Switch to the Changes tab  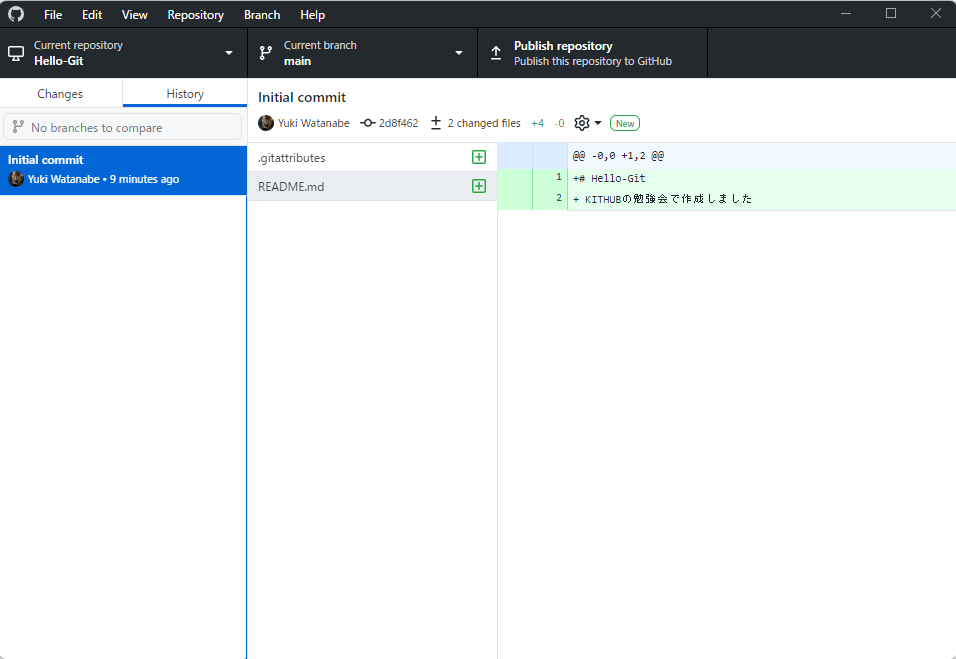click(x=60, y=92)
